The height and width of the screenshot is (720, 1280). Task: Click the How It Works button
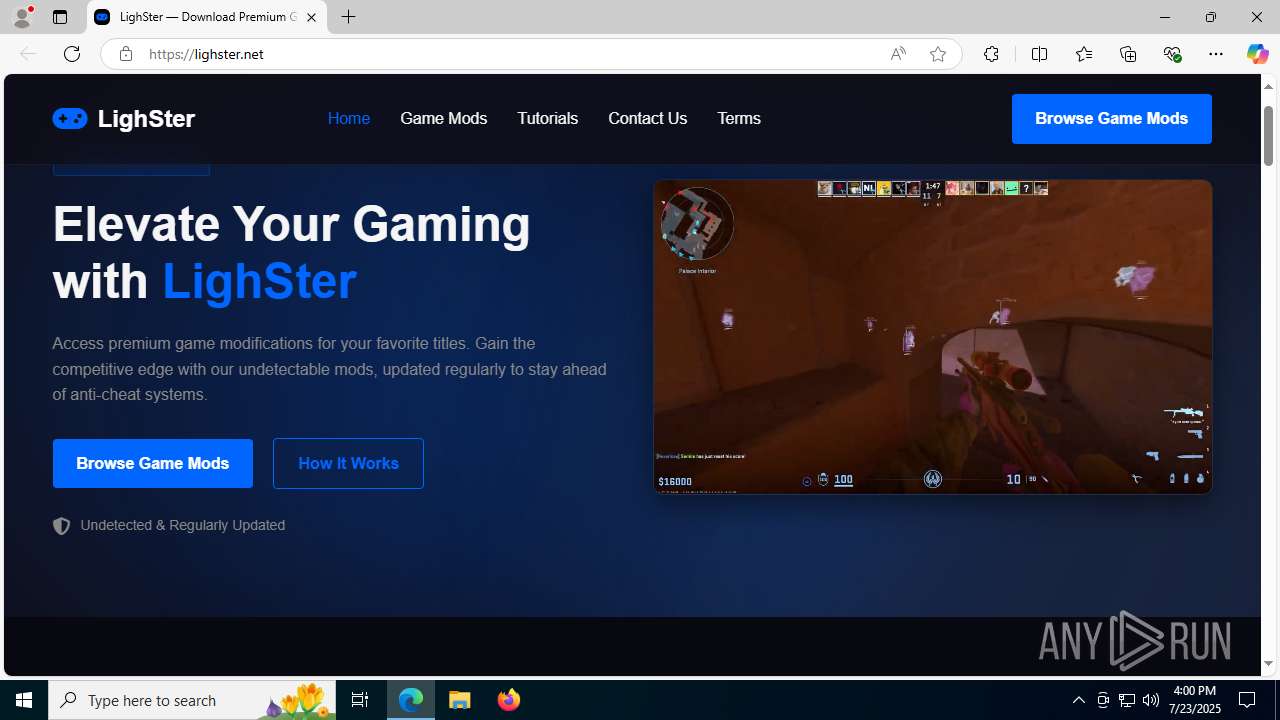[x=348, y=463]
